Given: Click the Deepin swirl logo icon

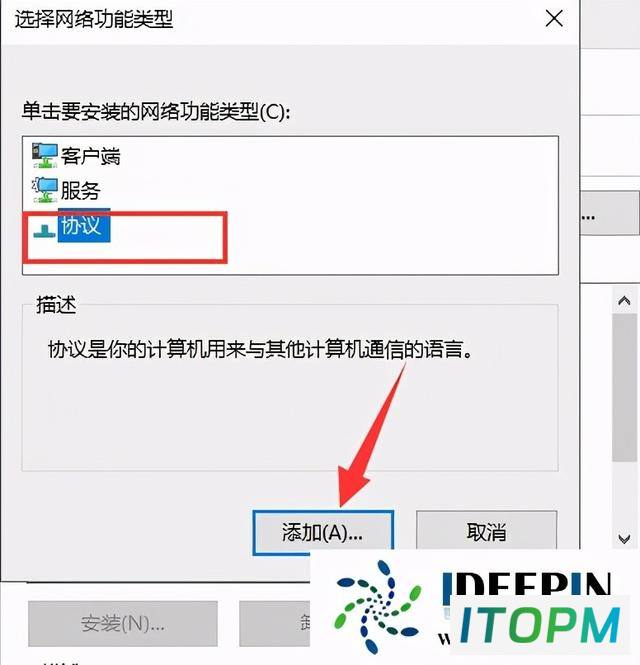Looking at the screenshot, I should (x=377, y=607).
